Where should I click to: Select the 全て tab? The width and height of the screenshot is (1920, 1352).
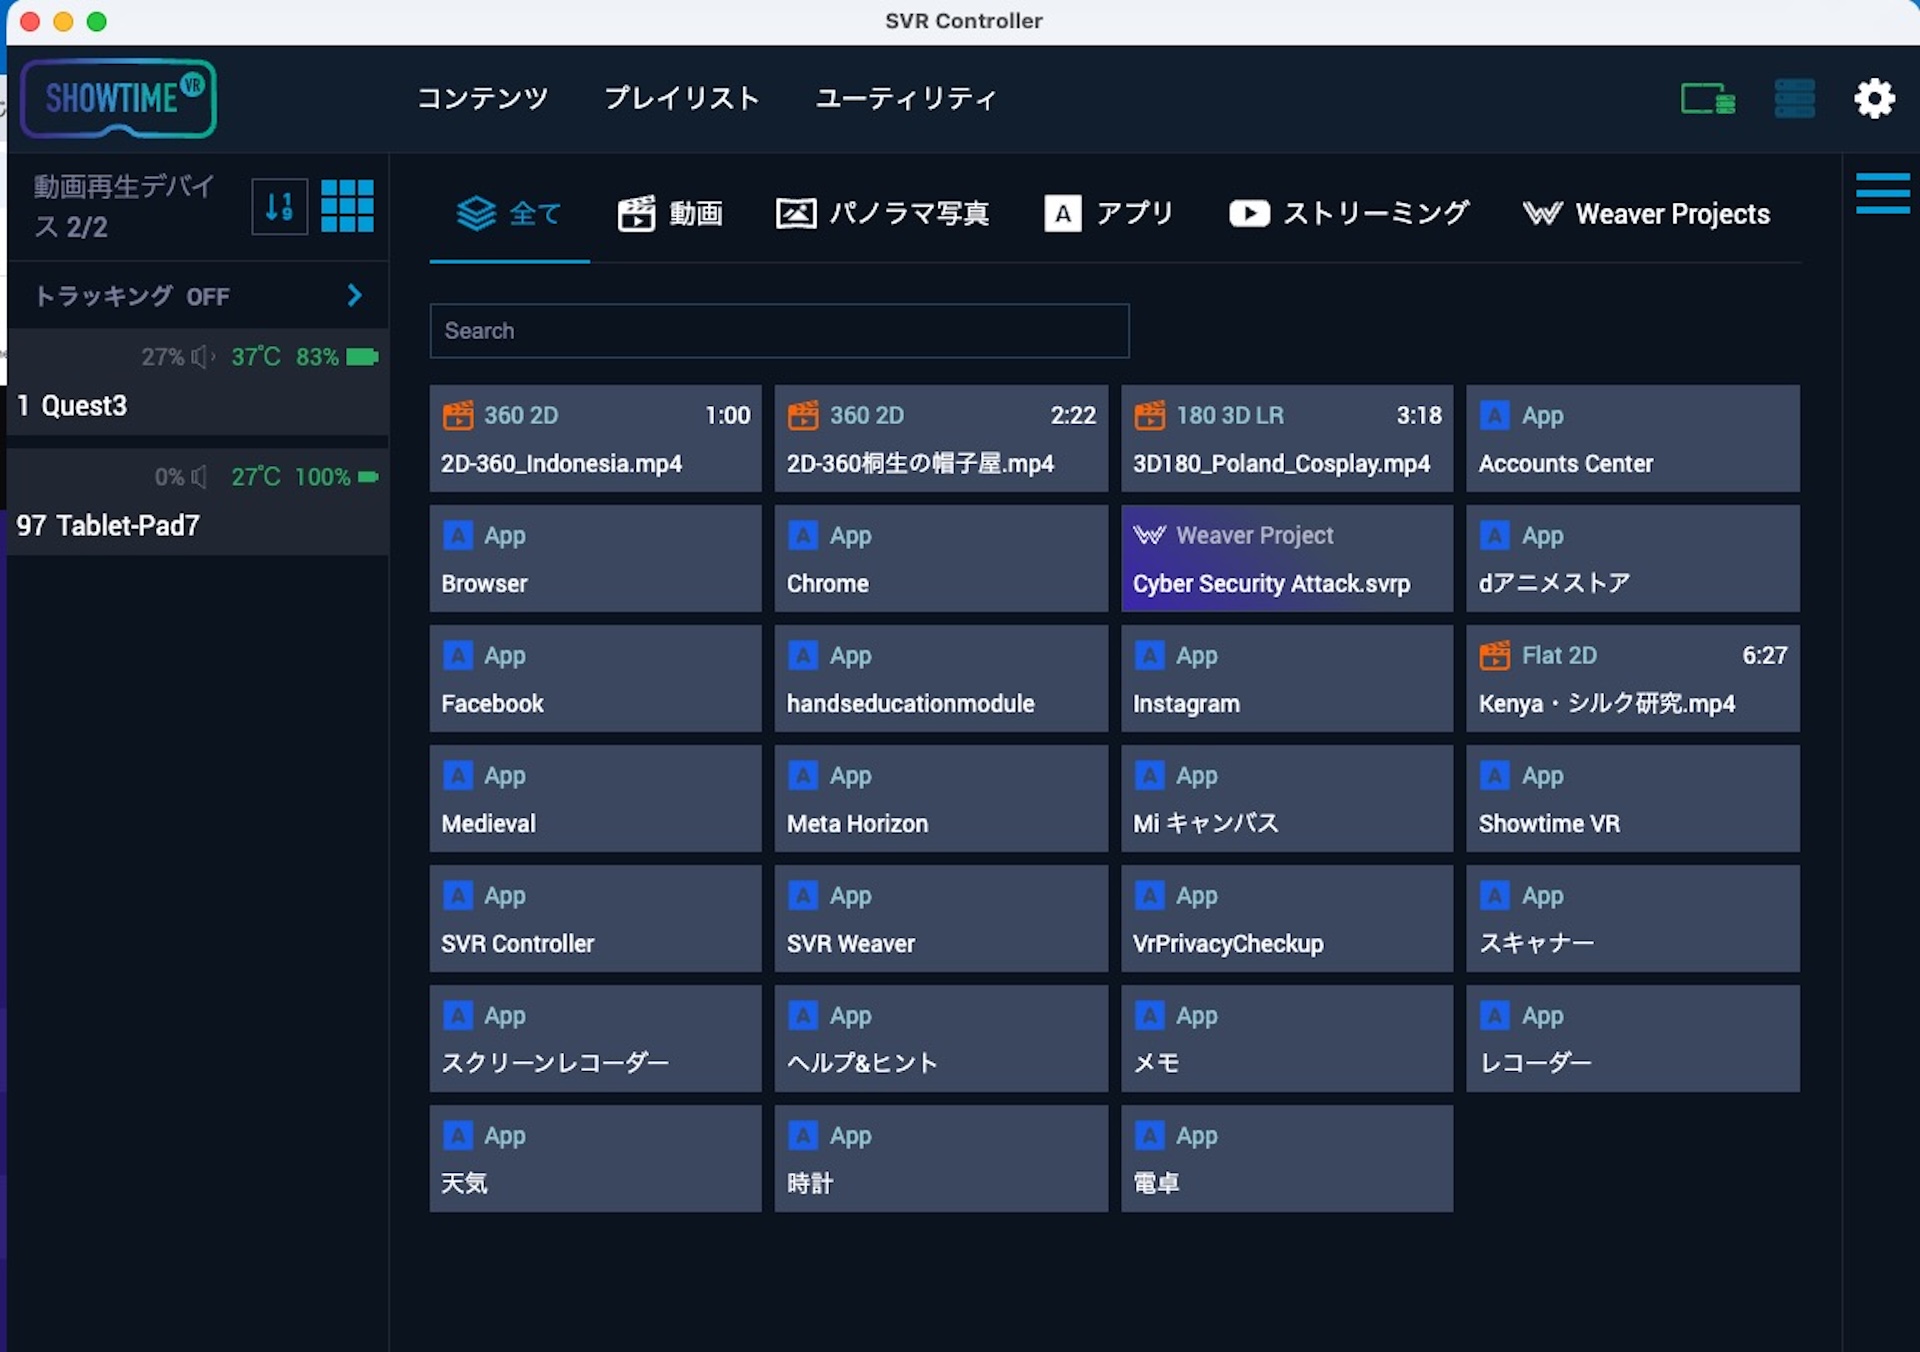pyautogui.click(x=509, y=213)
